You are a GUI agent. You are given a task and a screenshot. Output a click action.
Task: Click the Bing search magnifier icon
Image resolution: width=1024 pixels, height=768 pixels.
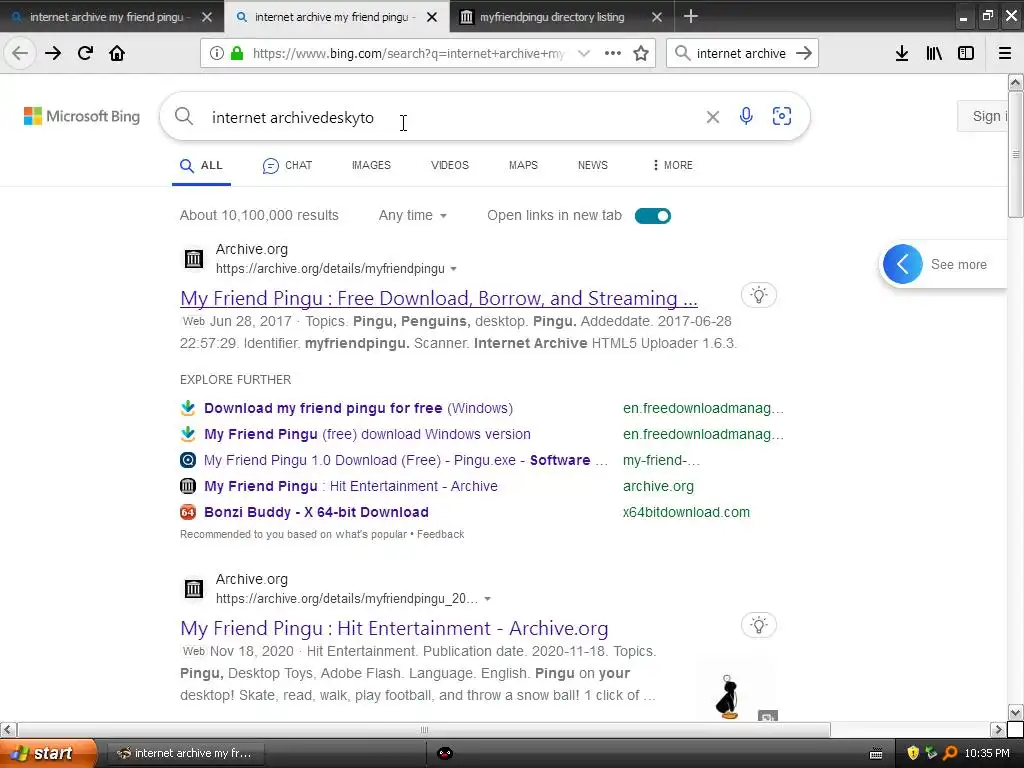184,116
